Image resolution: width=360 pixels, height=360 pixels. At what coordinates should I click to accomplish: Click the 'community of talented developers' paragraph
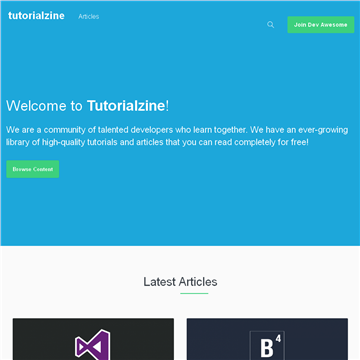coord(177,136)
